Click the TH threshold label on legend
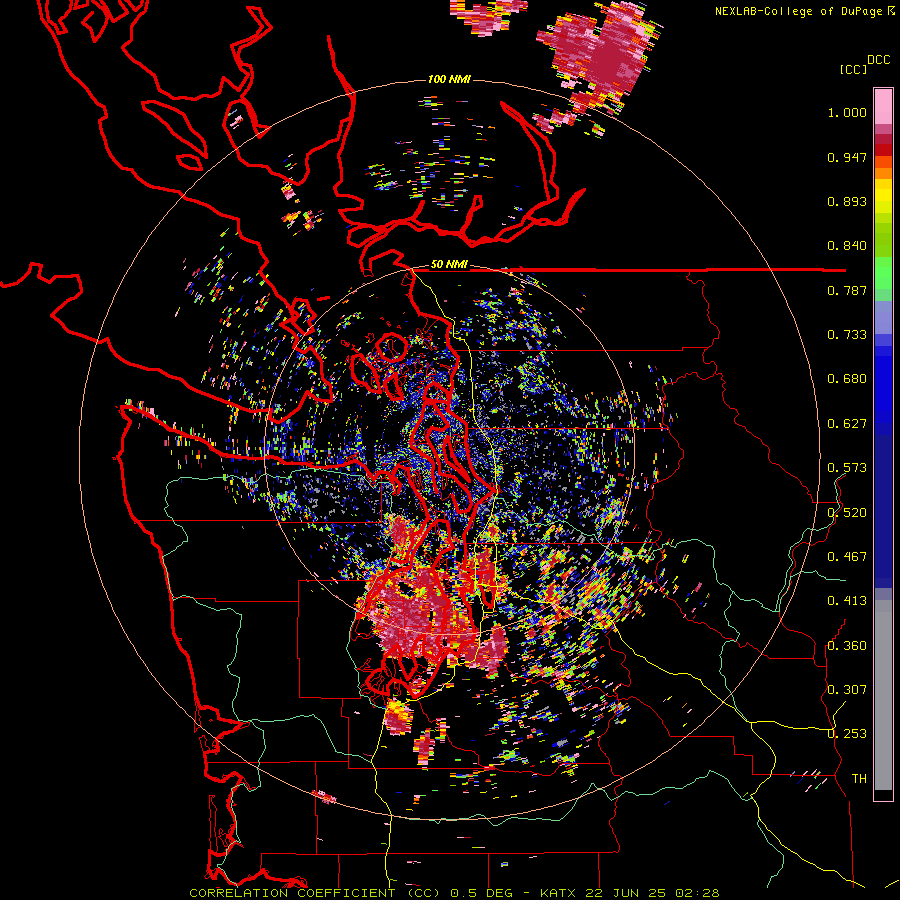This screenshot has width=900, height=900. (859, 779)
